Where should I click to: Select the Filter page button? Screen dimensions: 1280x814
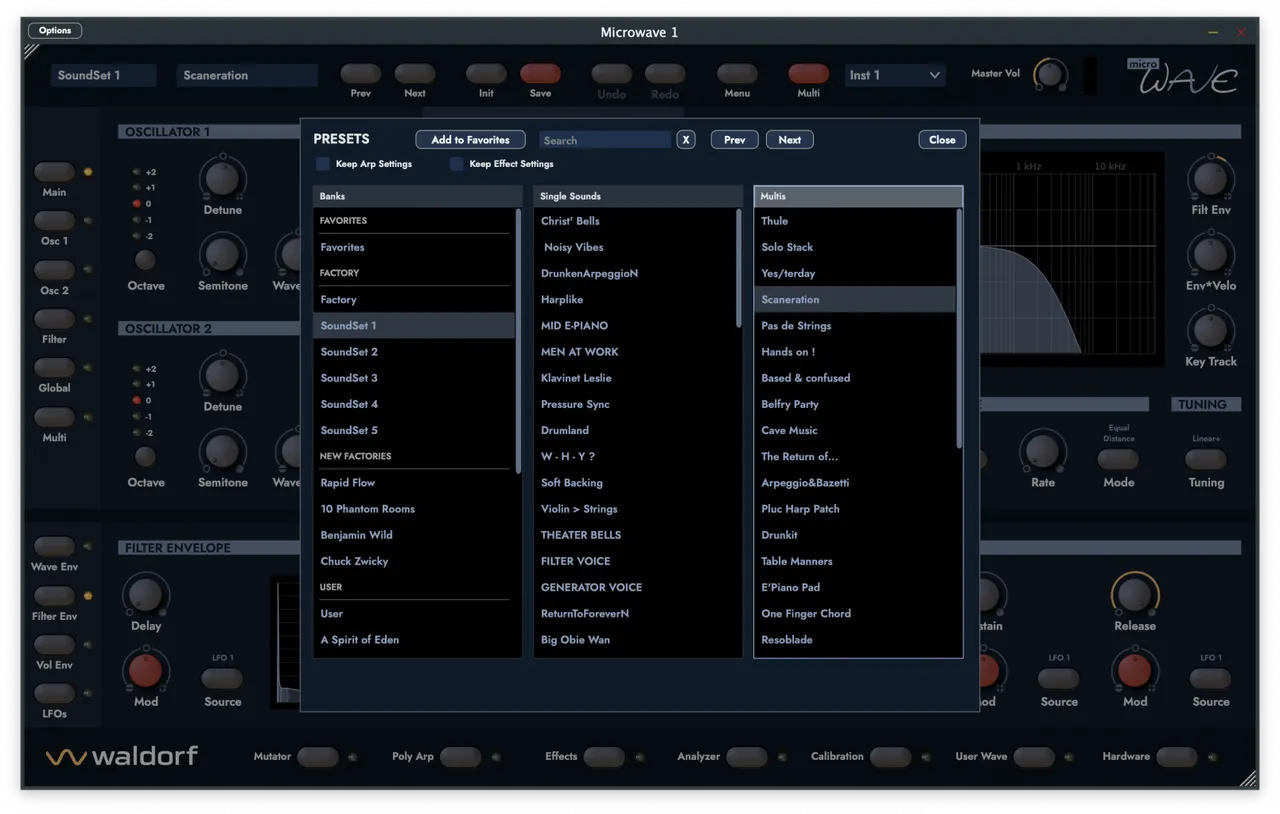(x=54, y=319)
